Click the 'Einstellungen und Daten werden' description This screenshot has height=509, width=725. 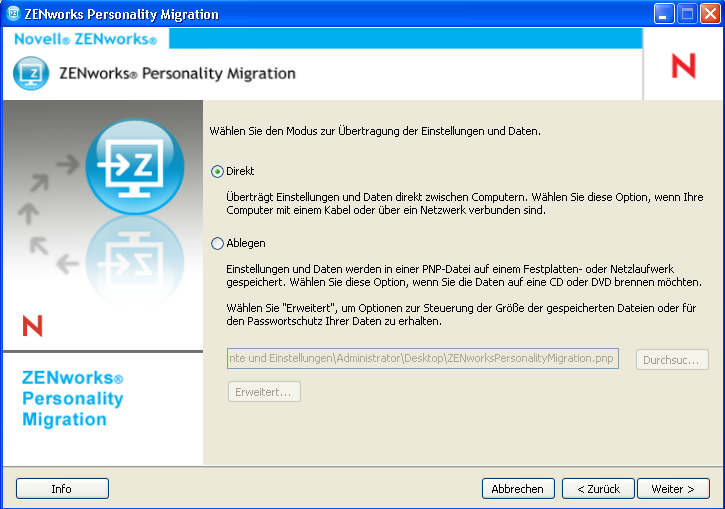[x=464, y=276]
